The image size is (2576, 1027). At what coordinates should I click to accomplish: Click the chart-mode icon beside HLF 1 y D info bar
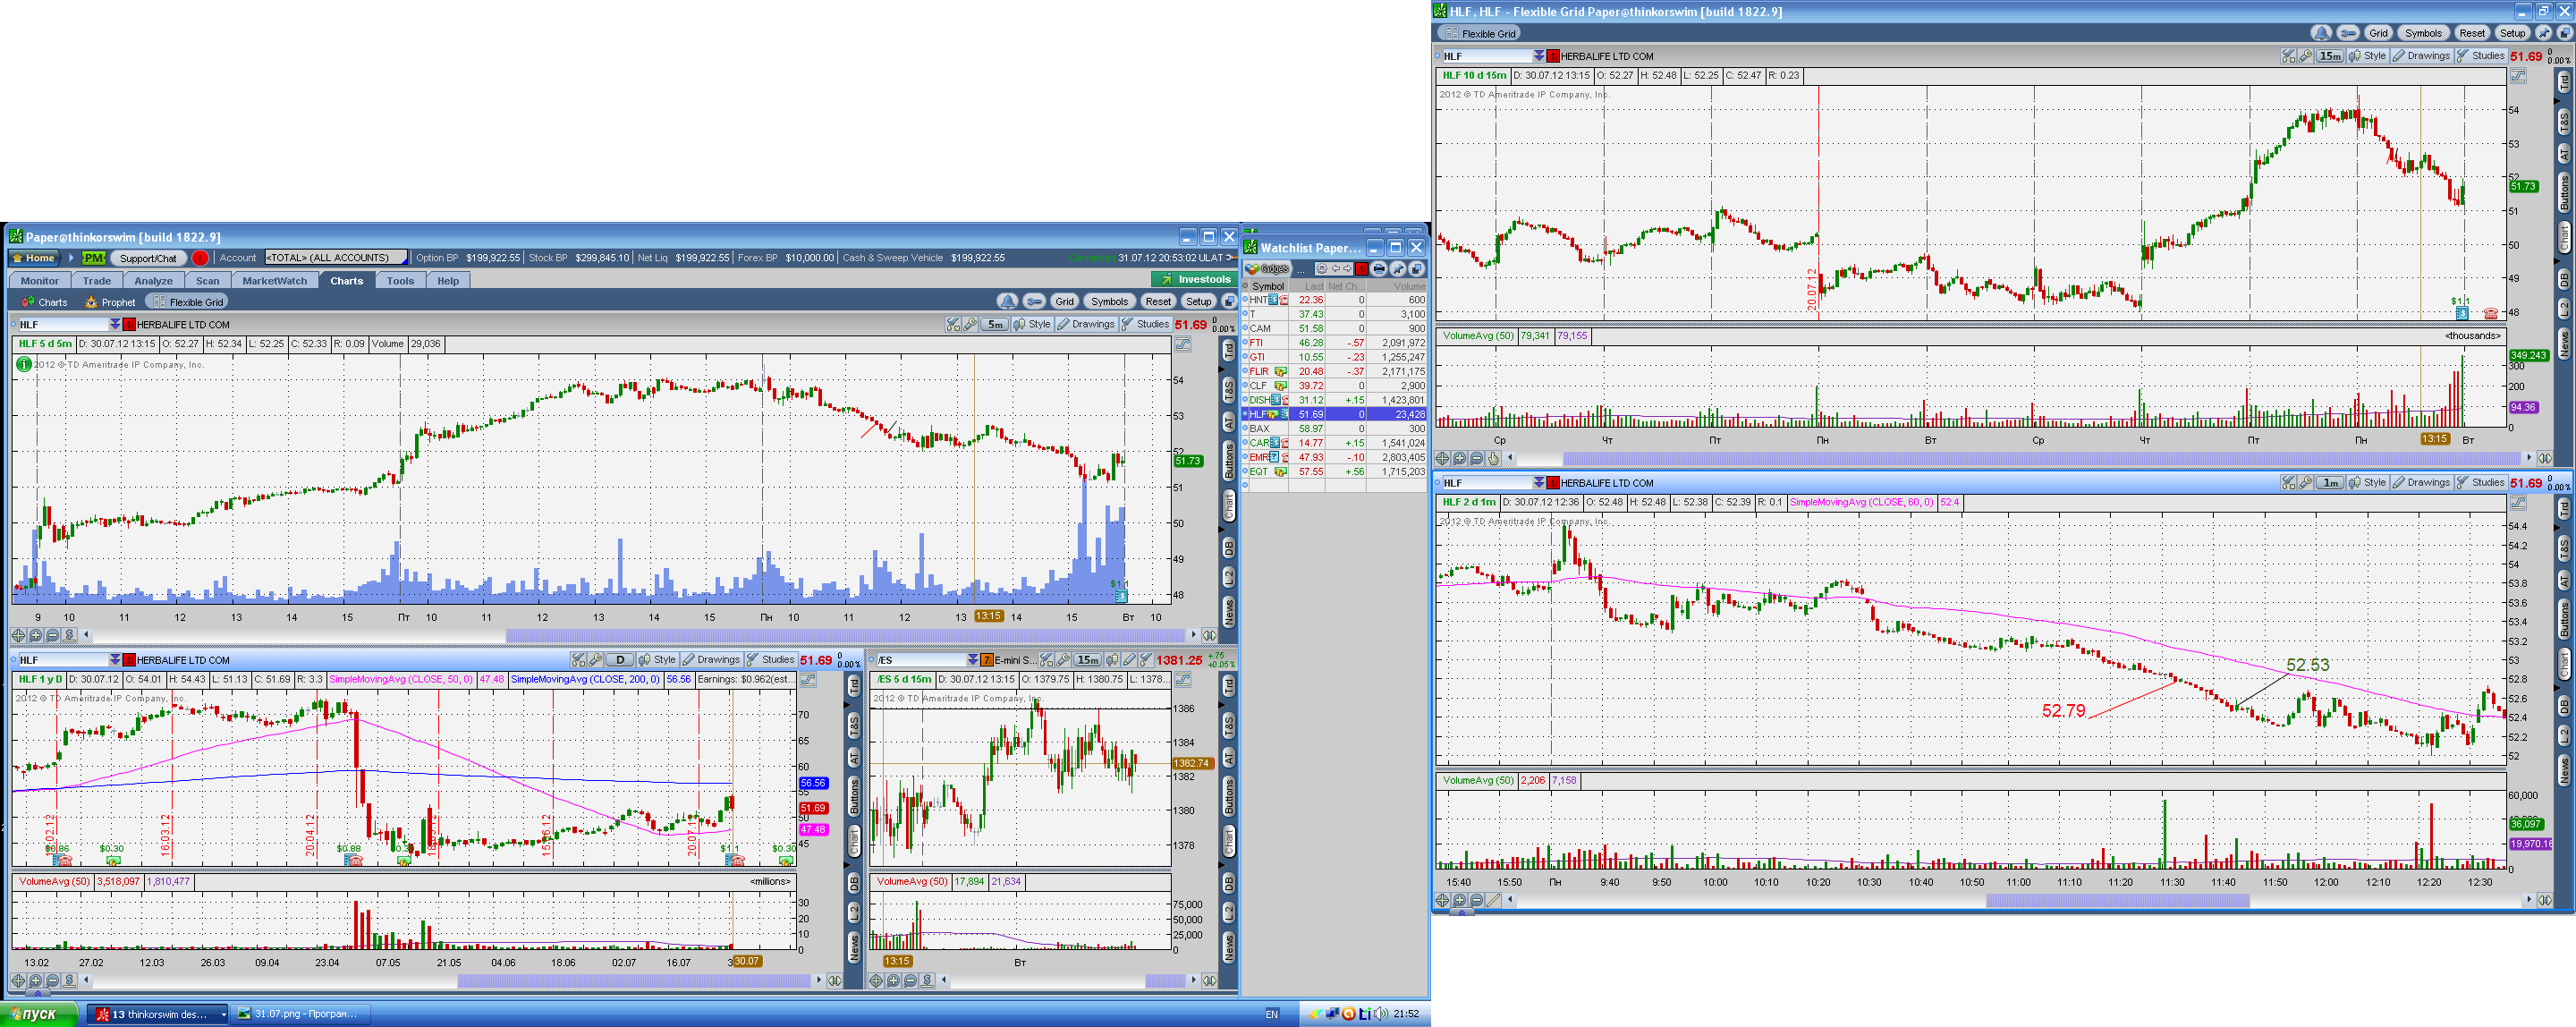[808, 680]
